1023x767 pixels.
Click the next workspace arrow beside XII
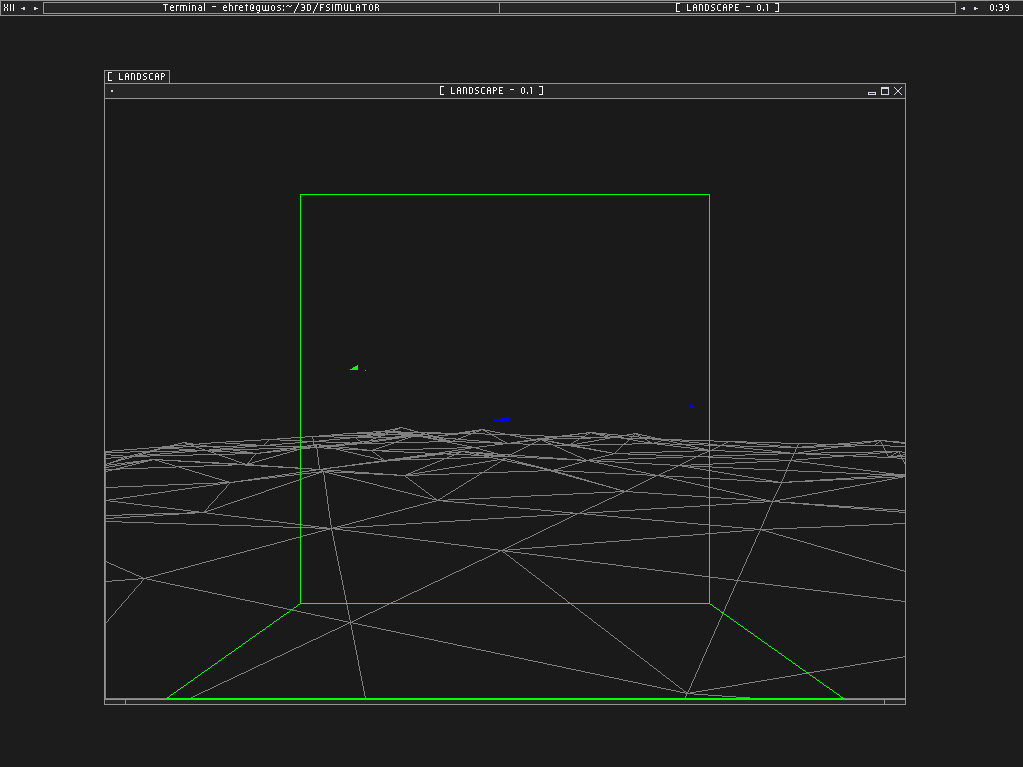click(x=36, y=8)
